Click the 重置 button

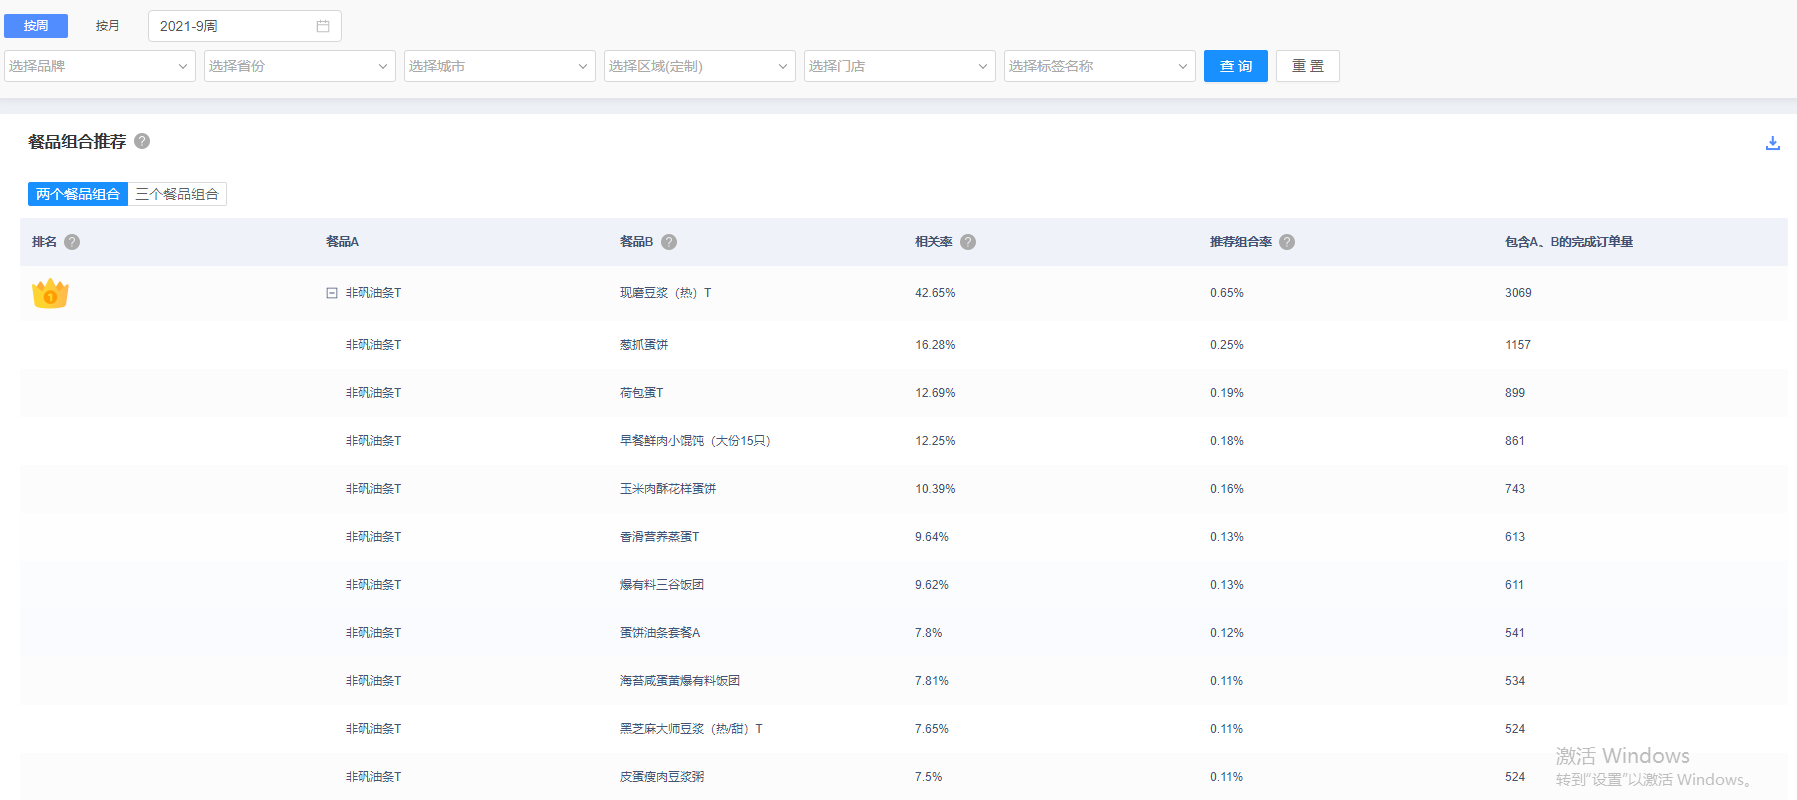[x=1308, y=66]
